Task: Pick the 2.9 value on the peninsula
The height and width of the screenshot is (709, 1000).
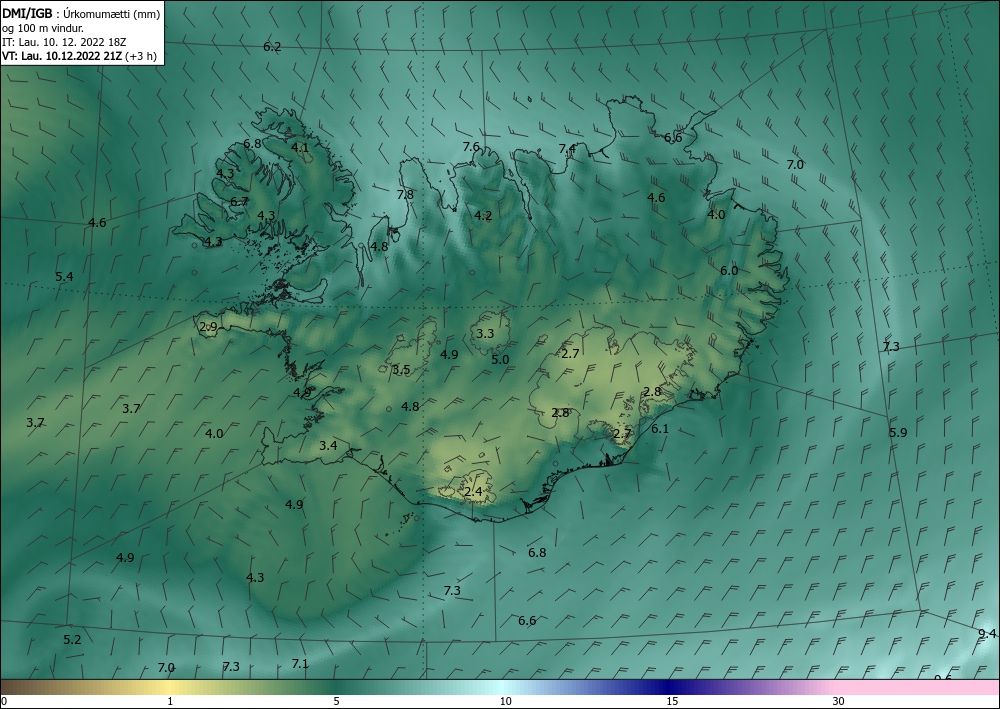Action: (x=209, y=327)
